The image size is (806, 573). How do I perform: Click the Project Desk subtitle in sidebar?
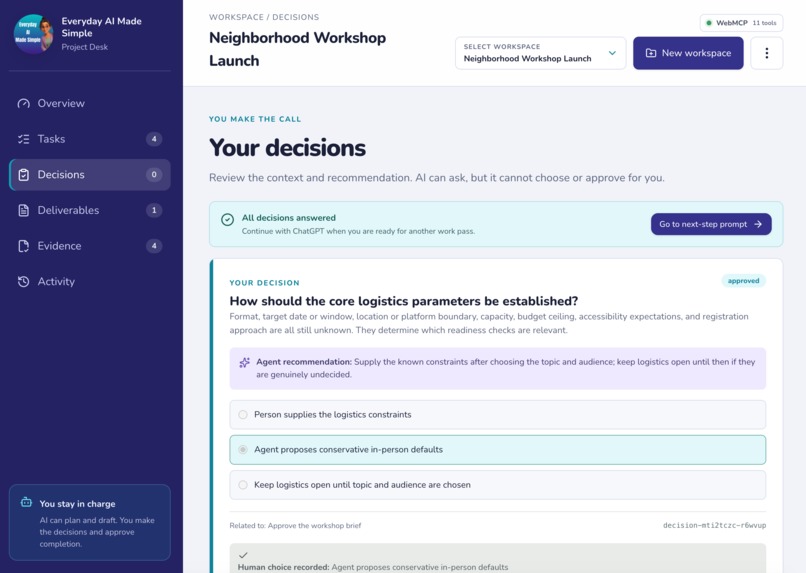[84, 47]
